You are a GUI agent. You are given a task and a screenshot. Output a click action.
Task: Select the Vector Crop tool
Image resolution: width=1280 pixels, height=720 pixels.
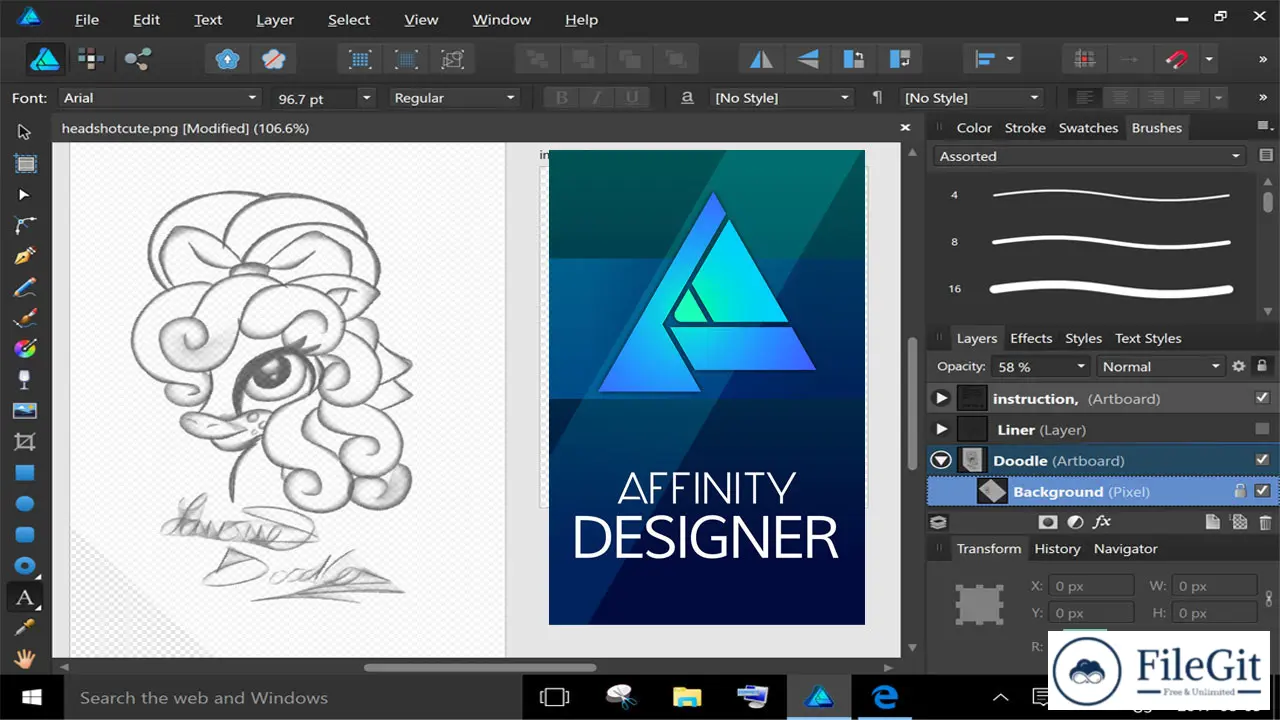point(25,442)
